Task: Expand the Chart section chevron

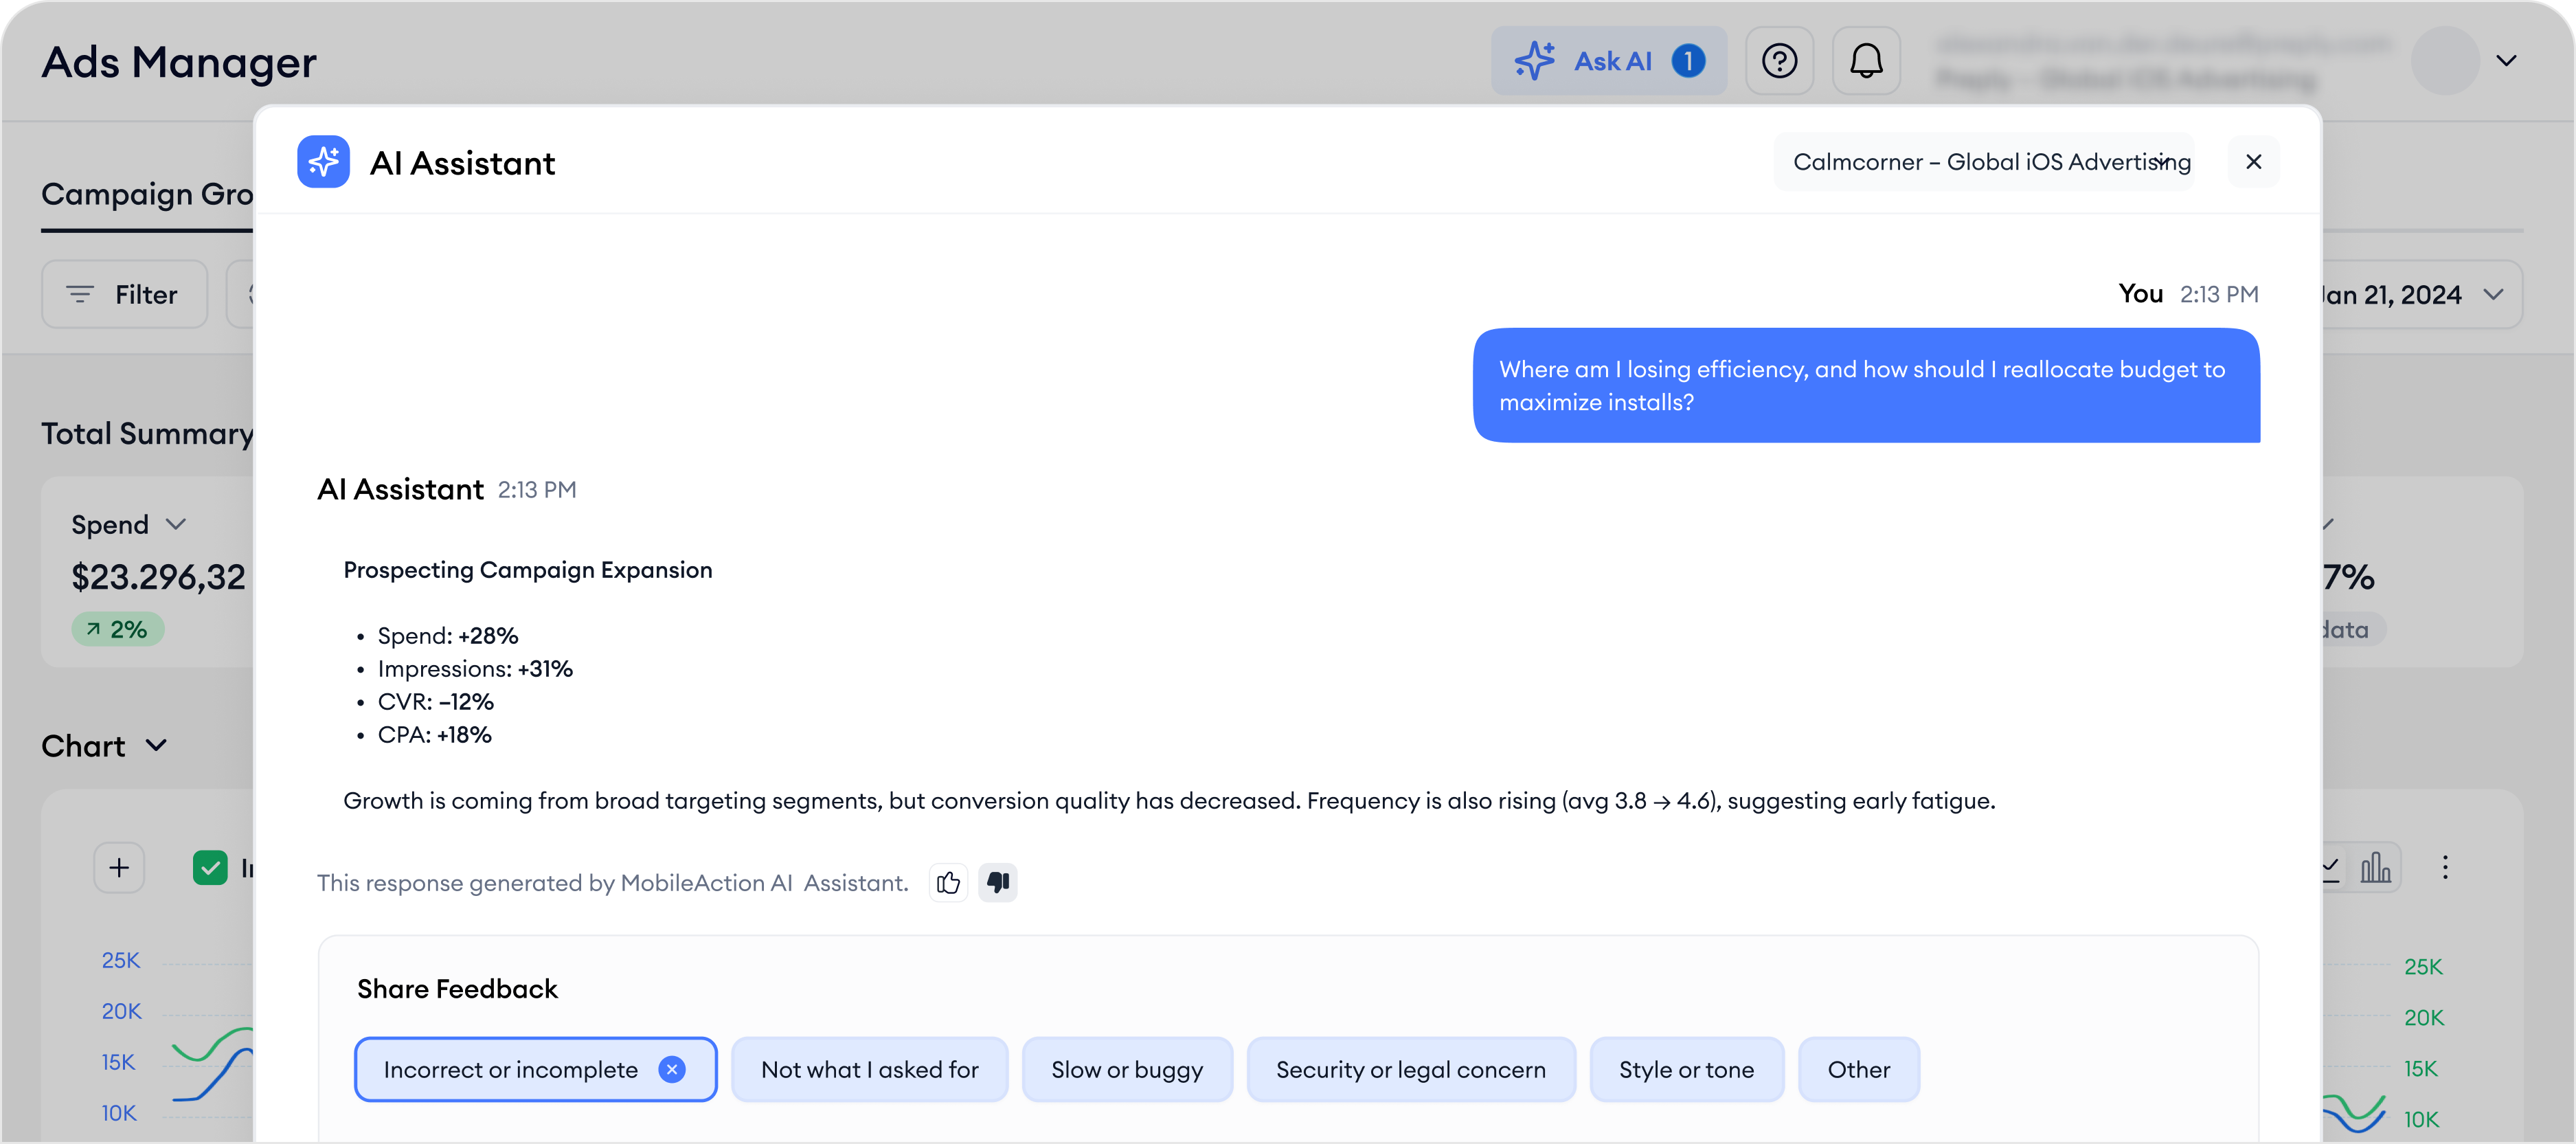Action: pos(156,746)
